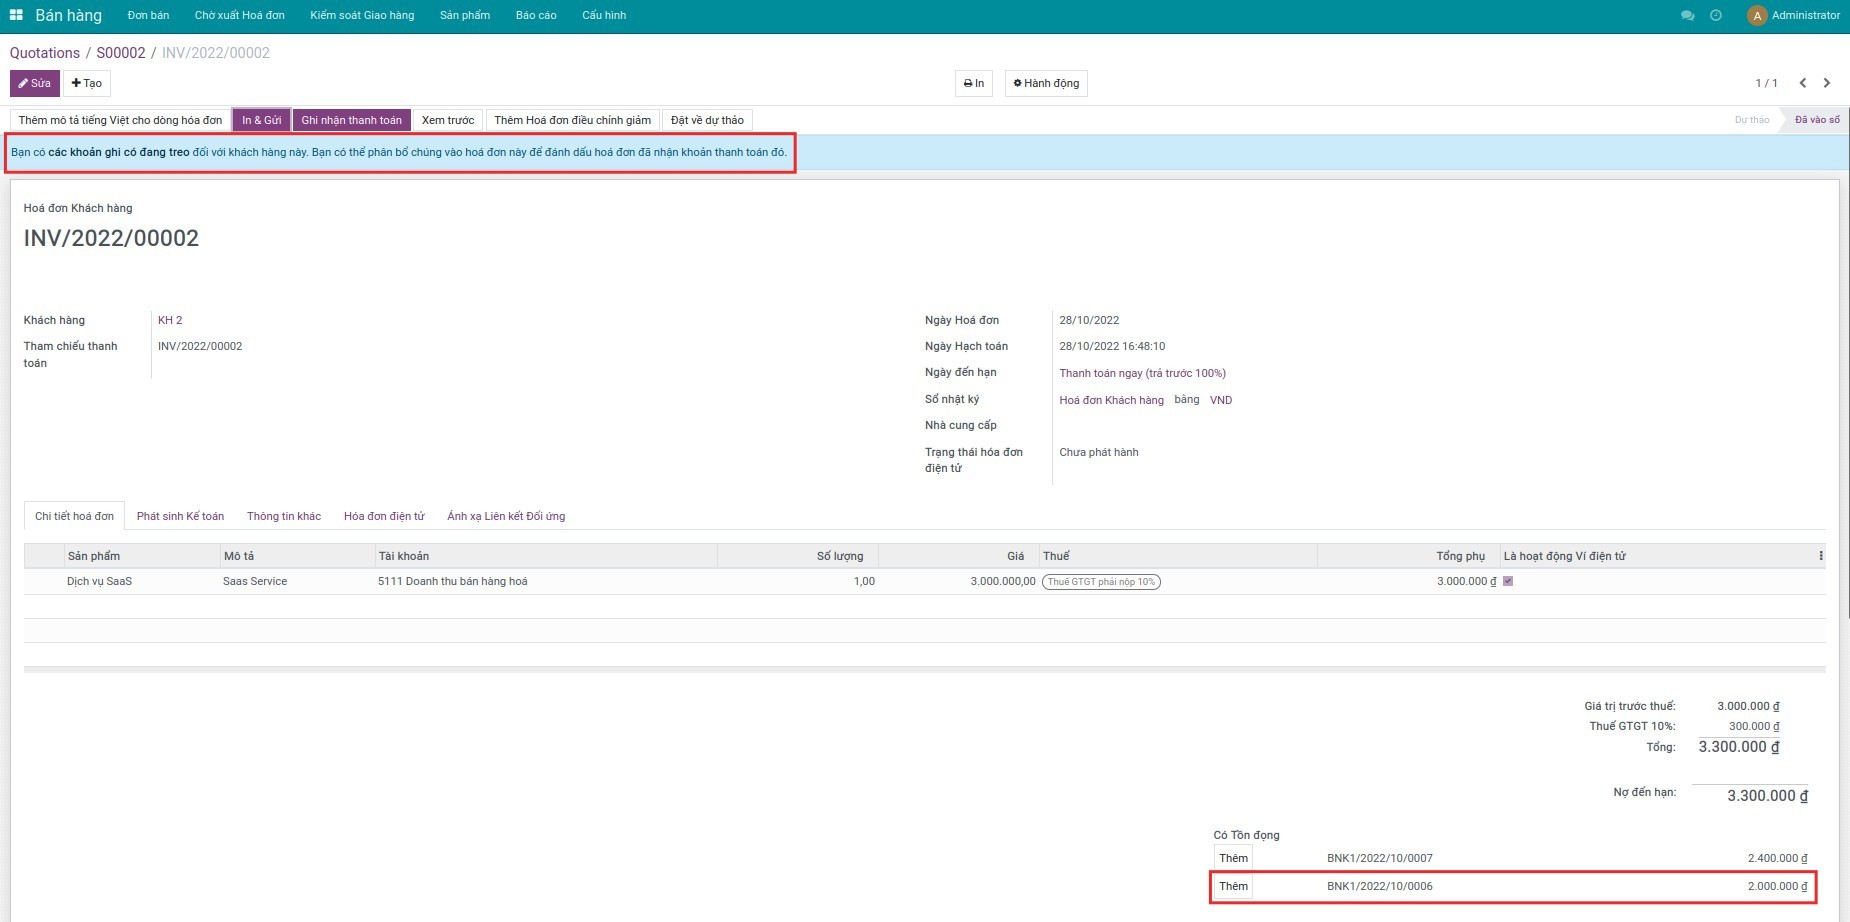Open the apps grid menu icon
Image resolution: width=1850 pixels, height=922 pixels.
click(16, 15)
